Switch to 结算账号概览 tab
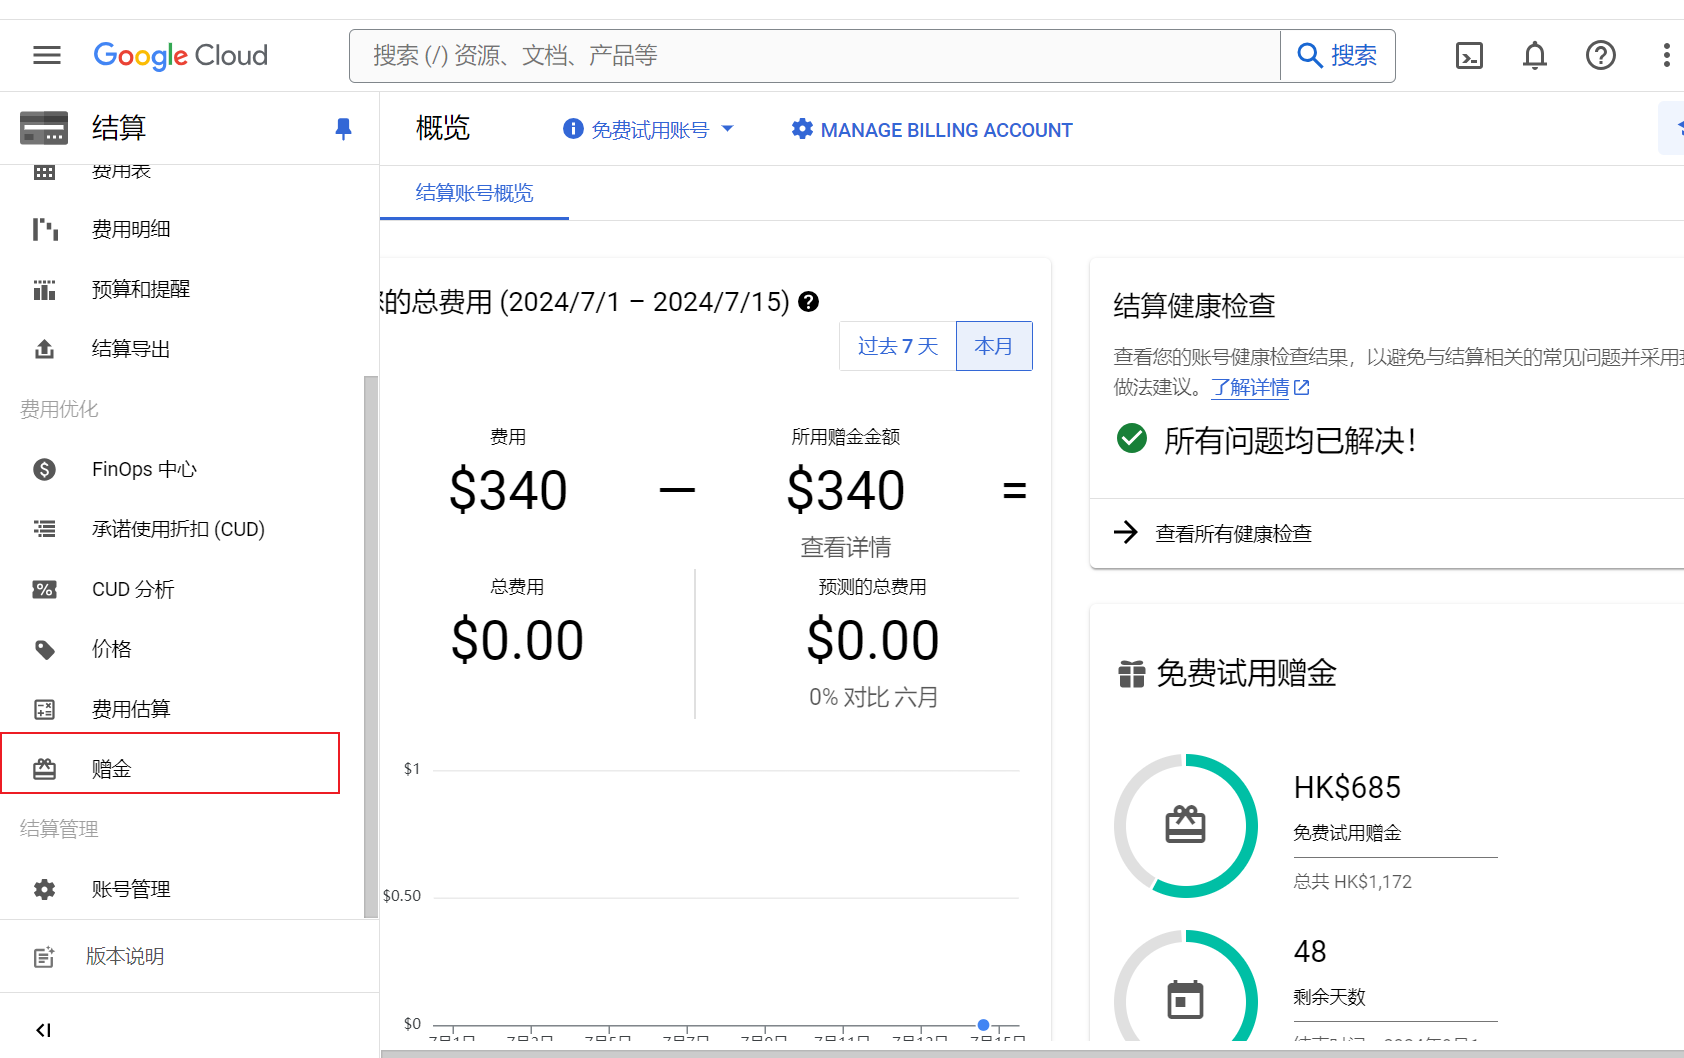Image resolution: width=1684 pixels, height=1058 pixels. [474, 193]
